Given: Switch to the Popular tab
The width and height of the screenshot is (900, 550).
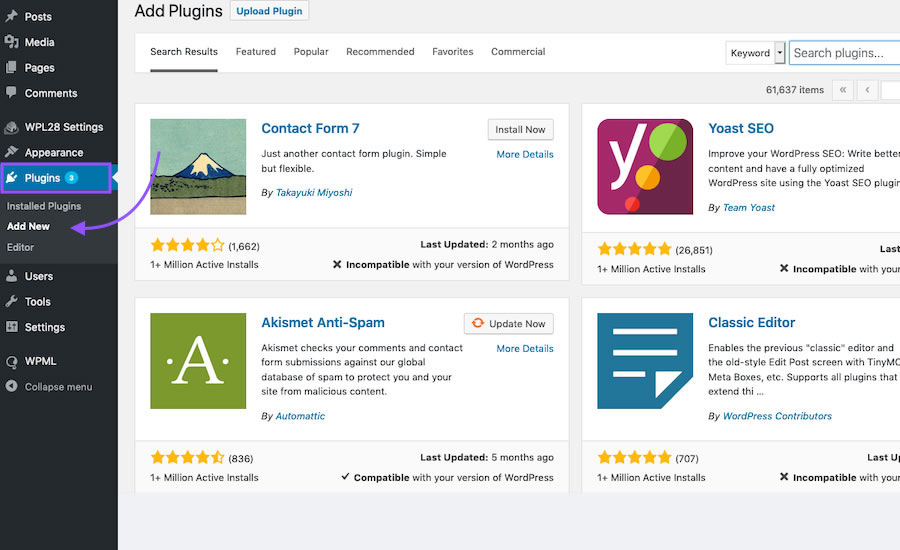Looking at the screenshot, I should point(311,52).
